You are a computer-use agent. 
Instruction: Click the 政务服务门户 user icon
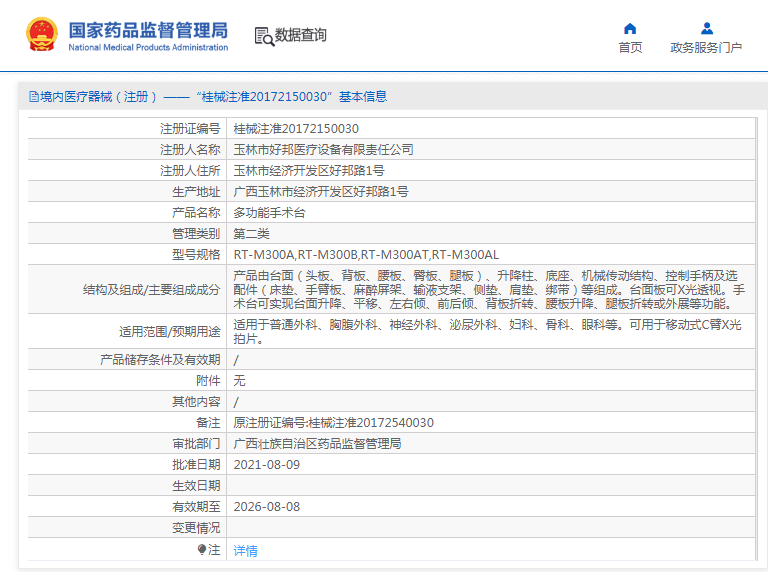[706, 28]
